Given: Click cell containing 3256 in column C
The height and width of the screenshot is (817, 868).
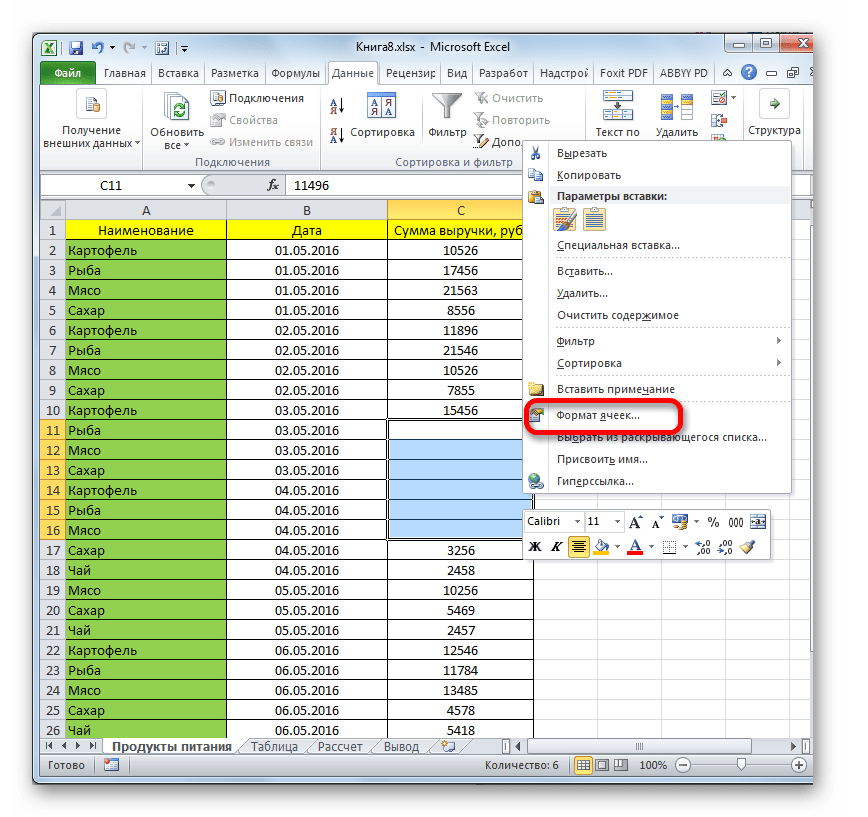Looking at the screenshot, I should pos(460,550).
